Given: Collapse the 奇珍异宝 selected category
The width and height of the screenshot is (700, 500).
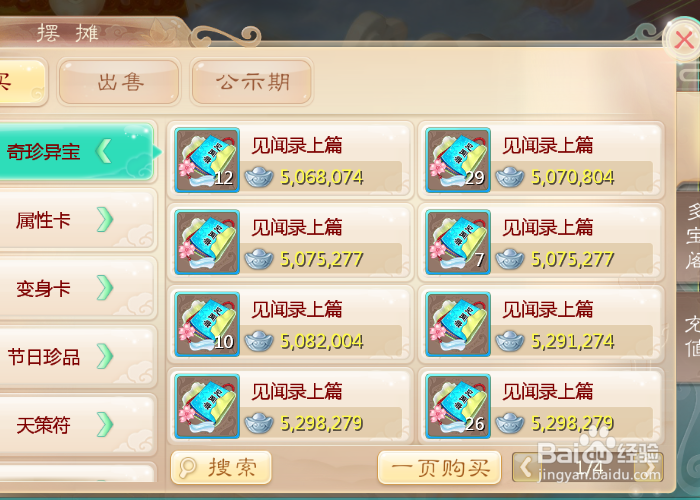Looking at the screenshot, I should click(104, 151).
